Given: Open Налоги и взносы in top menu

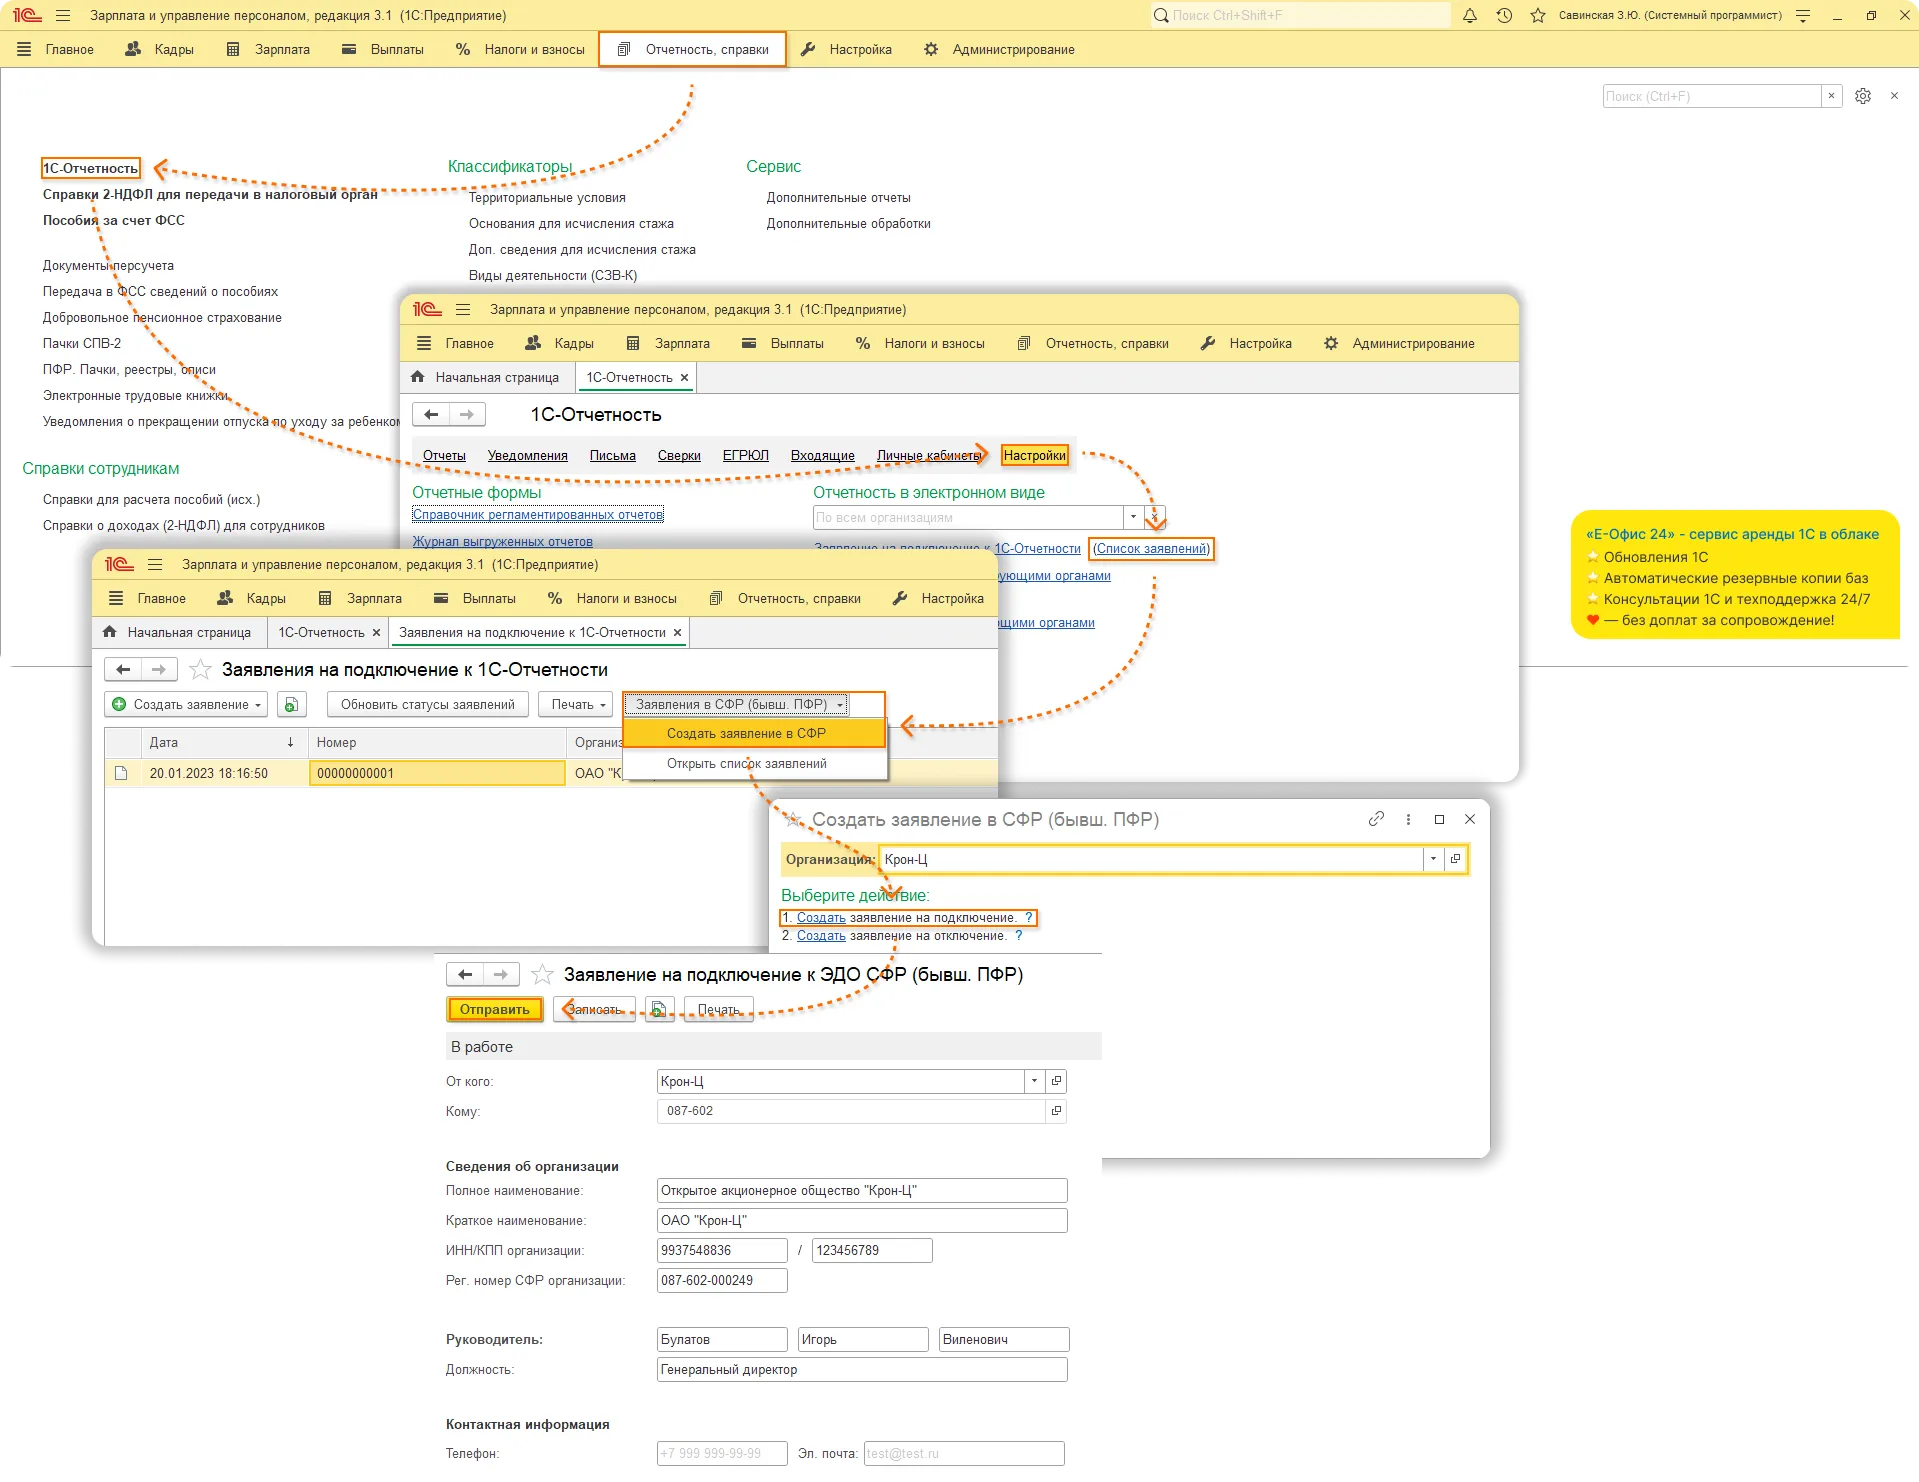Looking at the screenshot, I should [520, 49].
